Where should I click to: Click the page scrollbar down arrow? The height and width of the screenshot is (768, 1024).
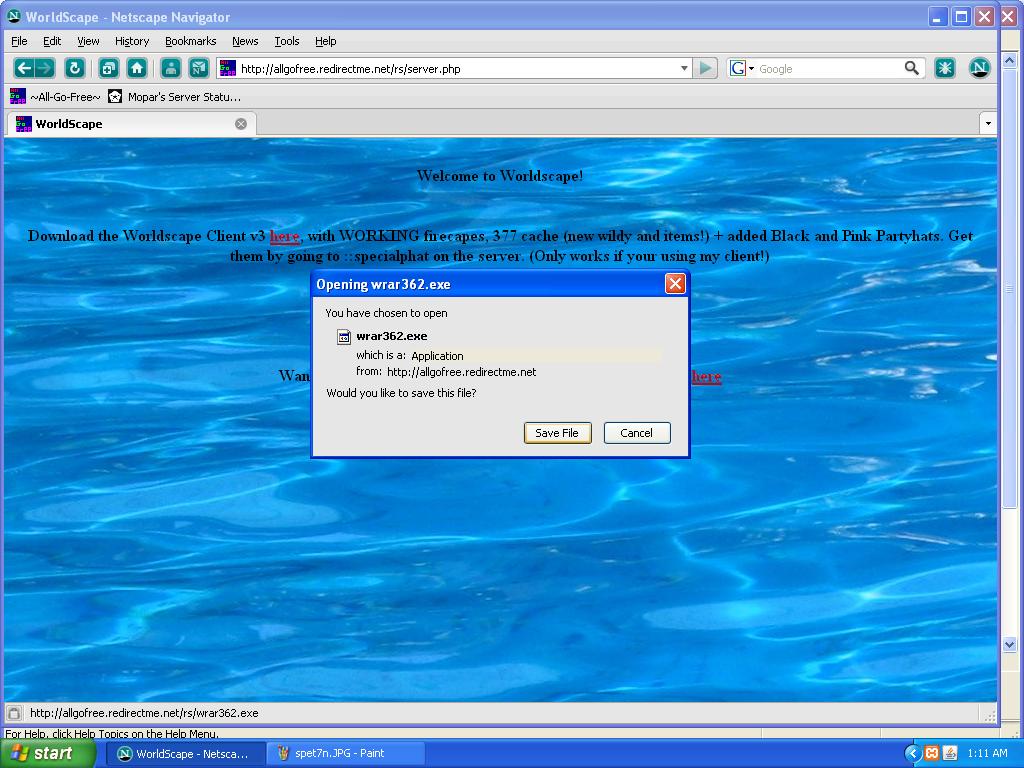coord(1009,645)
